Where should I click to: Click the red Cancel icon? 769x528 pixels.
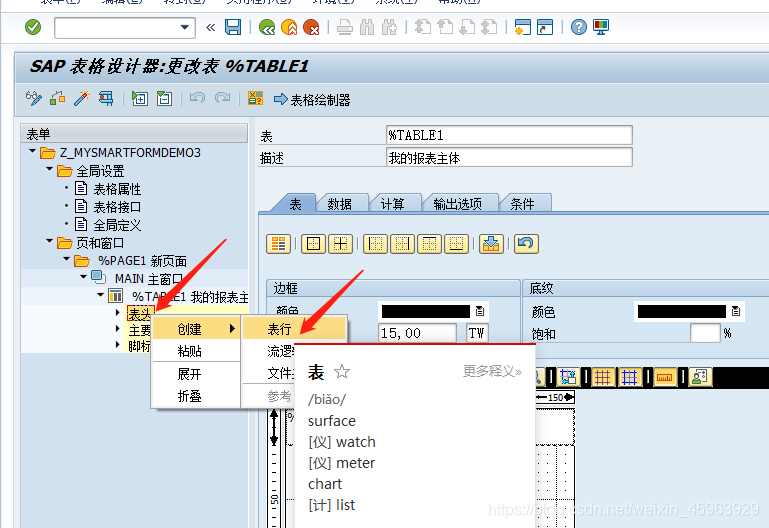[311, 27]
